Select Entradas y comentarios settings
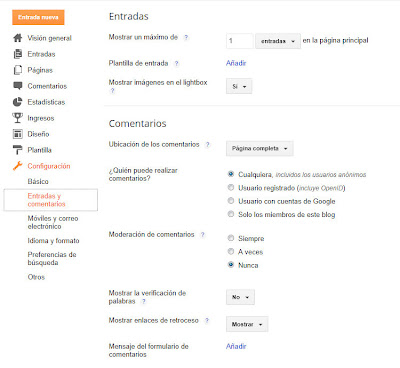 pos(51,200)
